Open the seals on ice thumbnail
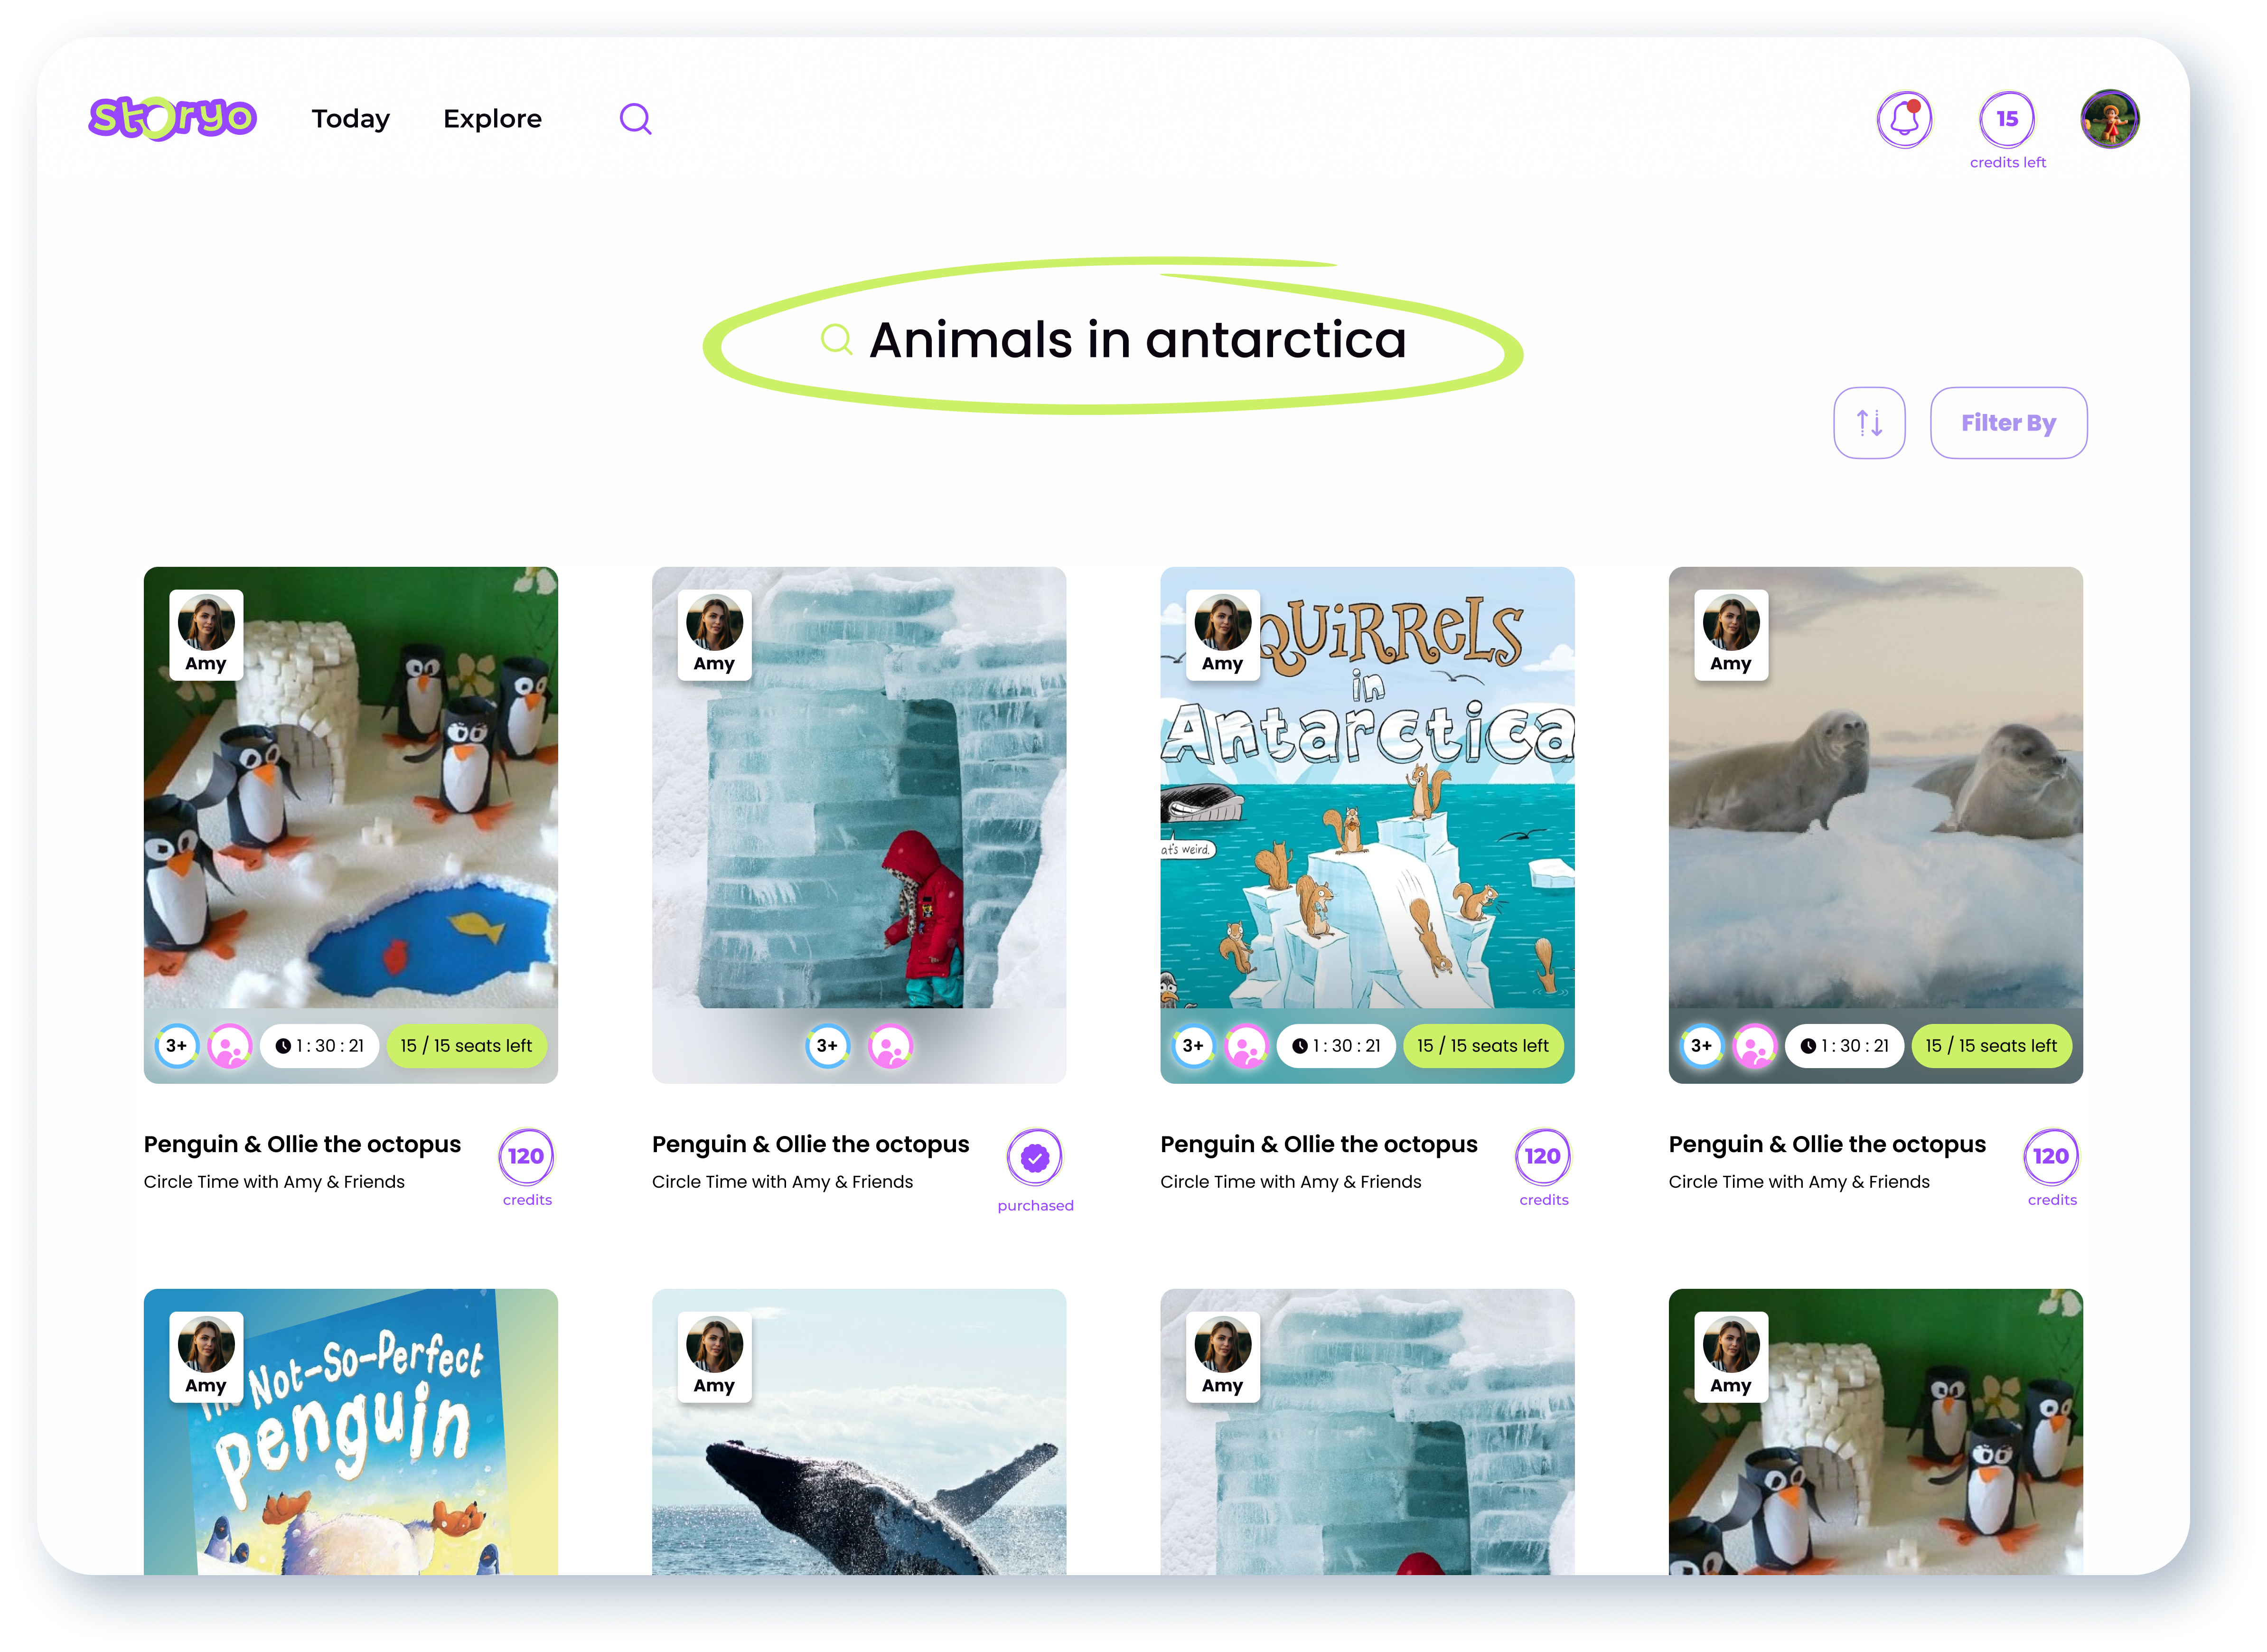 pyautogui.click(x=1875, y=824)
